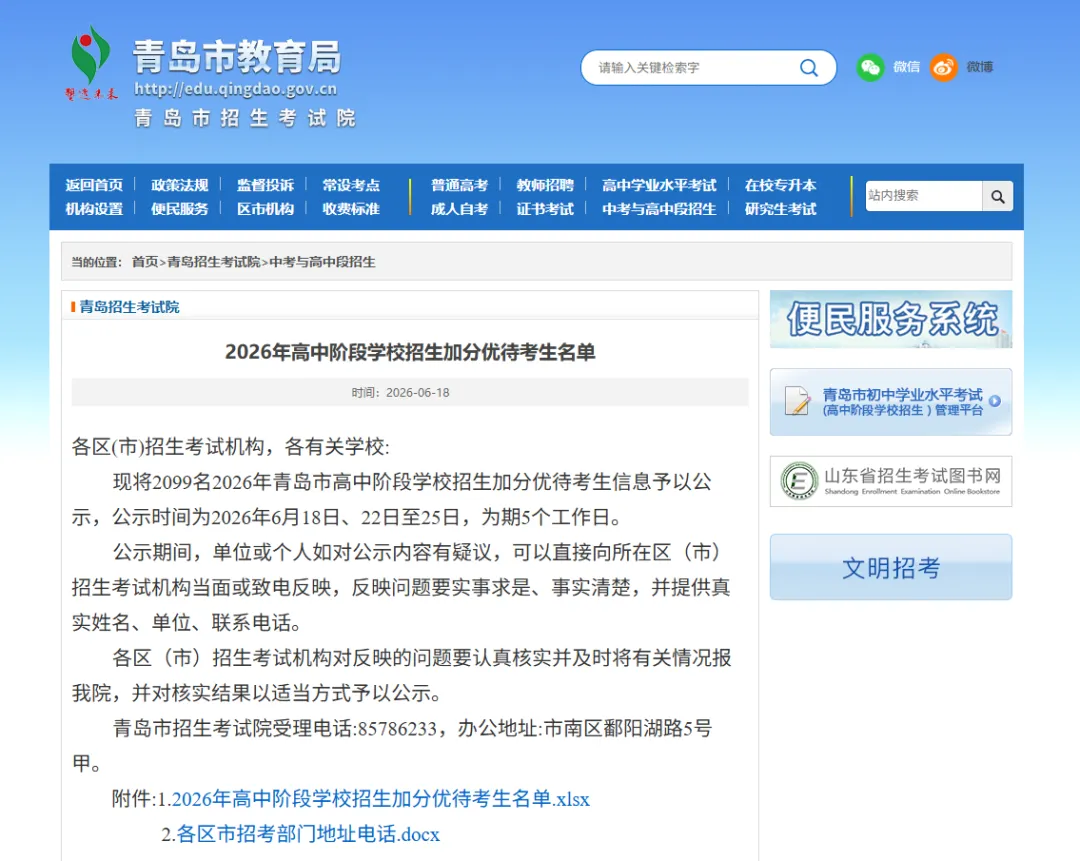Screen dimensions: 1080x861
Task: Click the 微信 label in header
Action: coord(906,68)
